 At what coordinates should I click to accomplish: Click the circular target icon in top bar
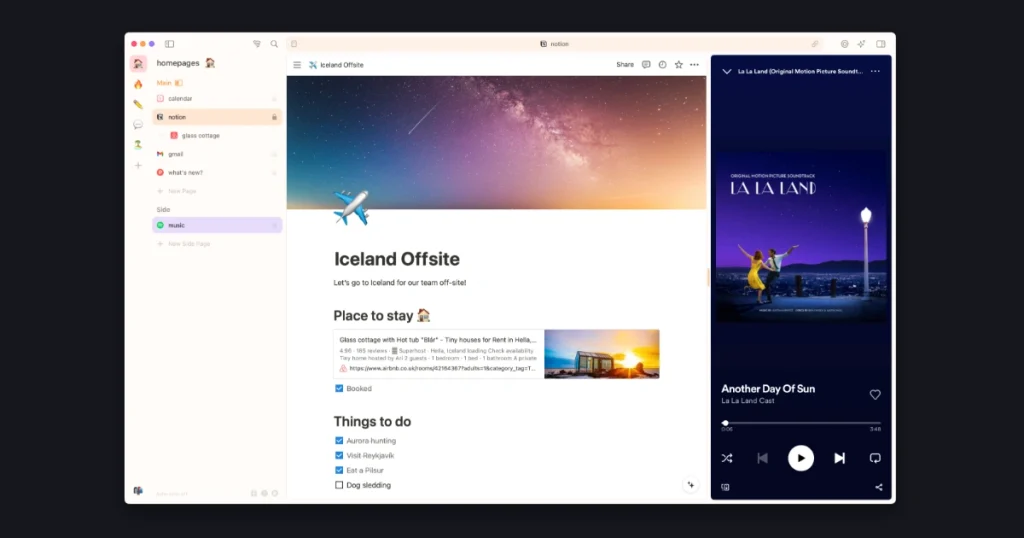(844, 44)
